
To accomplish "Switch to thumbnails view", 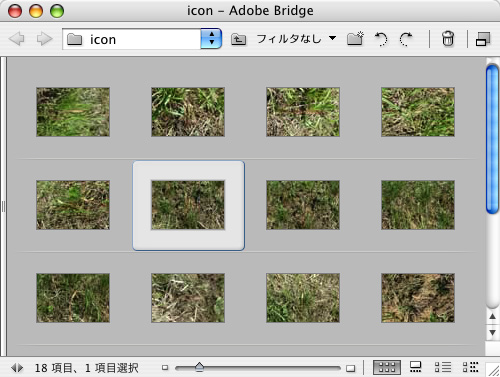I will [387, 367].
